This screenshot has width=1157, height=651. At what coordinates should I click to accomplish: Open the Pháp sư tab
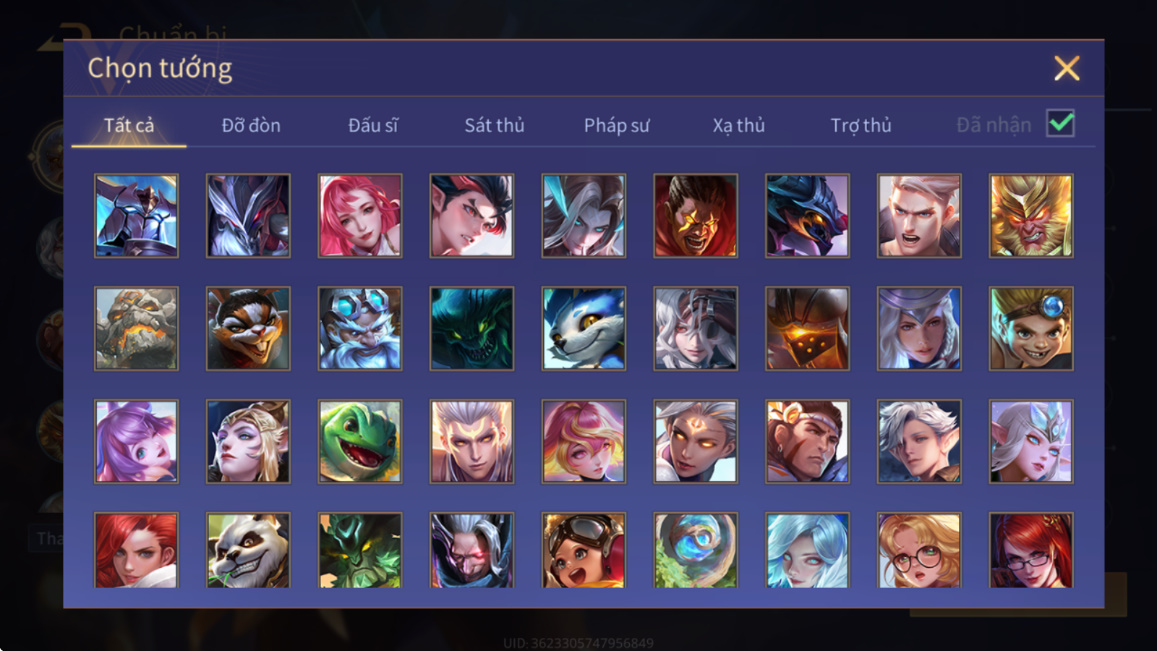[617, 125]
